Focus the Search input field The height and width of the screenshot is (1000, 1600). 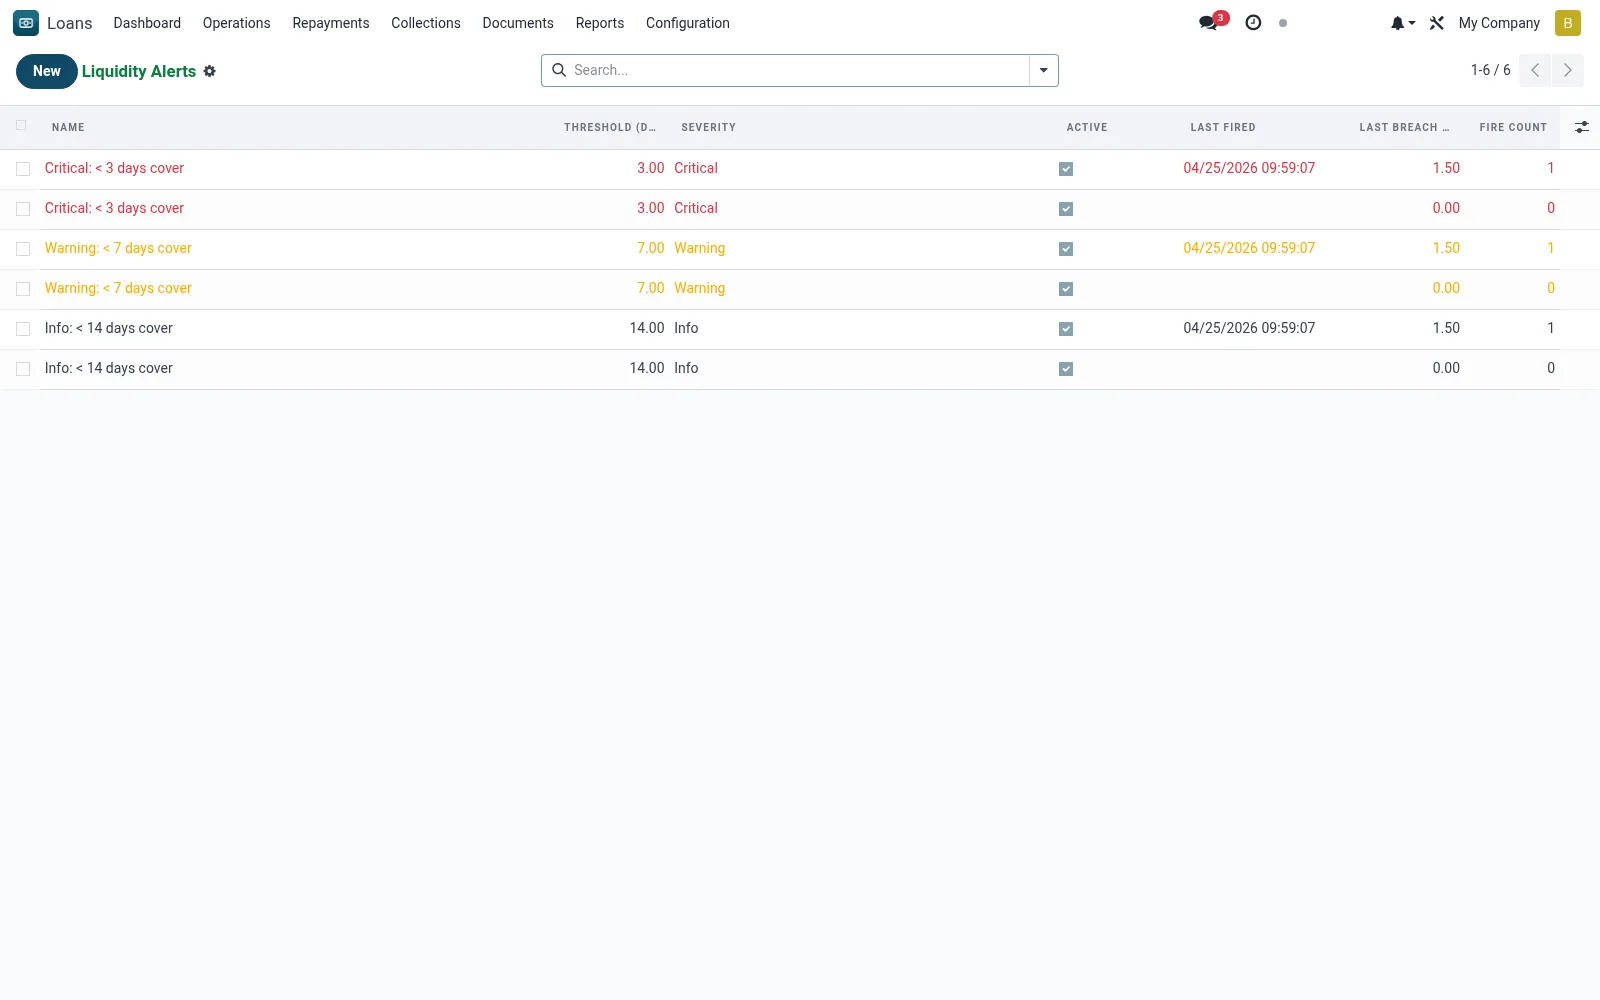pos(798,70)
